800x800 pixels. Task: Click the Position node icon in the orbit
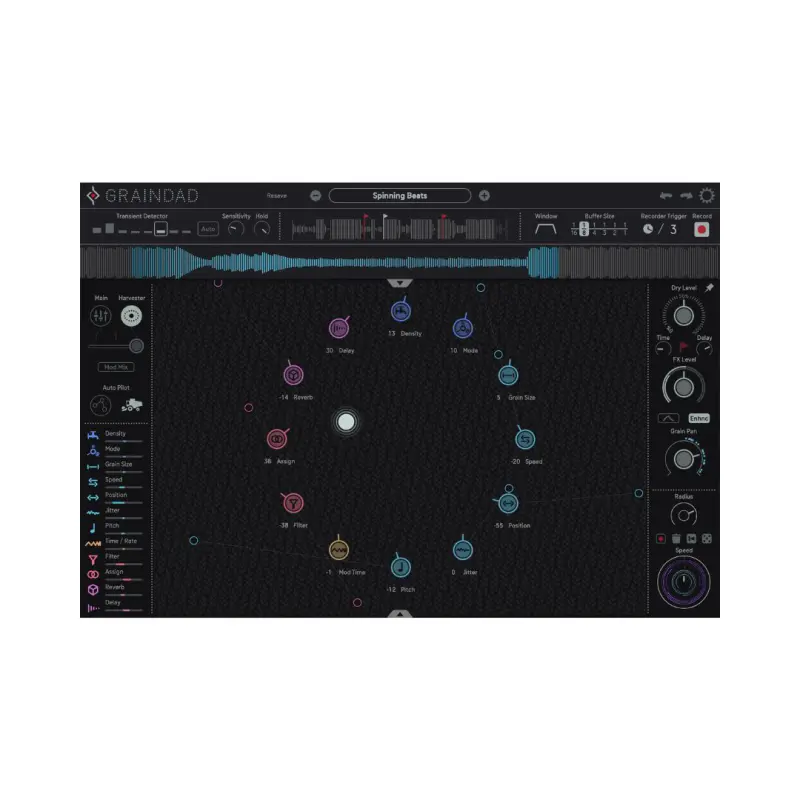coord(508,503)
